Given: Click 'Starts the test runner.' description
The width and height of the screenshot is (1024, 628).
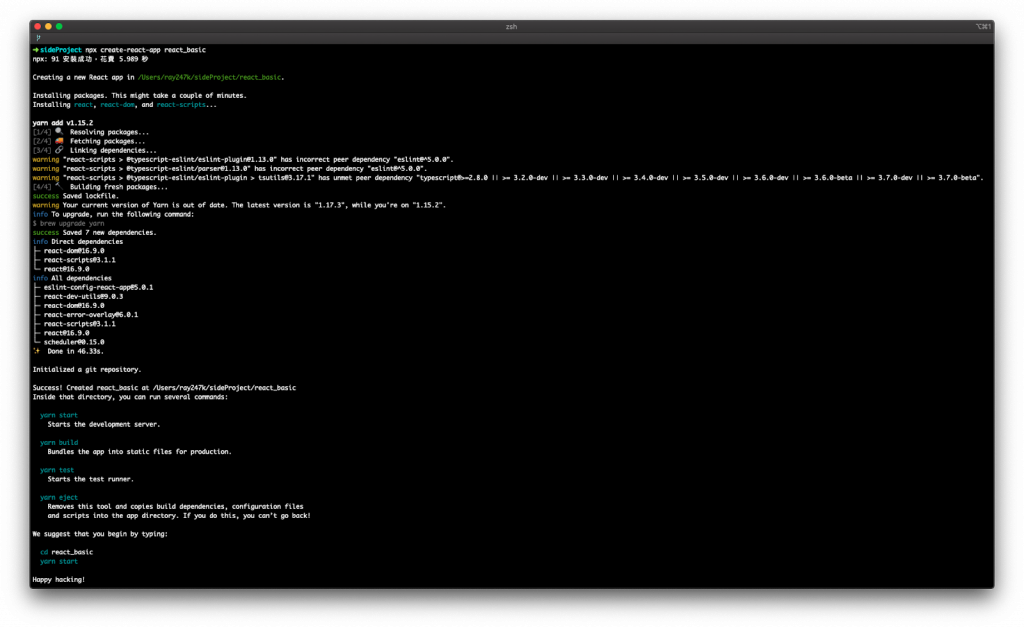Looking at the screenshot, I should click(91, 479).
